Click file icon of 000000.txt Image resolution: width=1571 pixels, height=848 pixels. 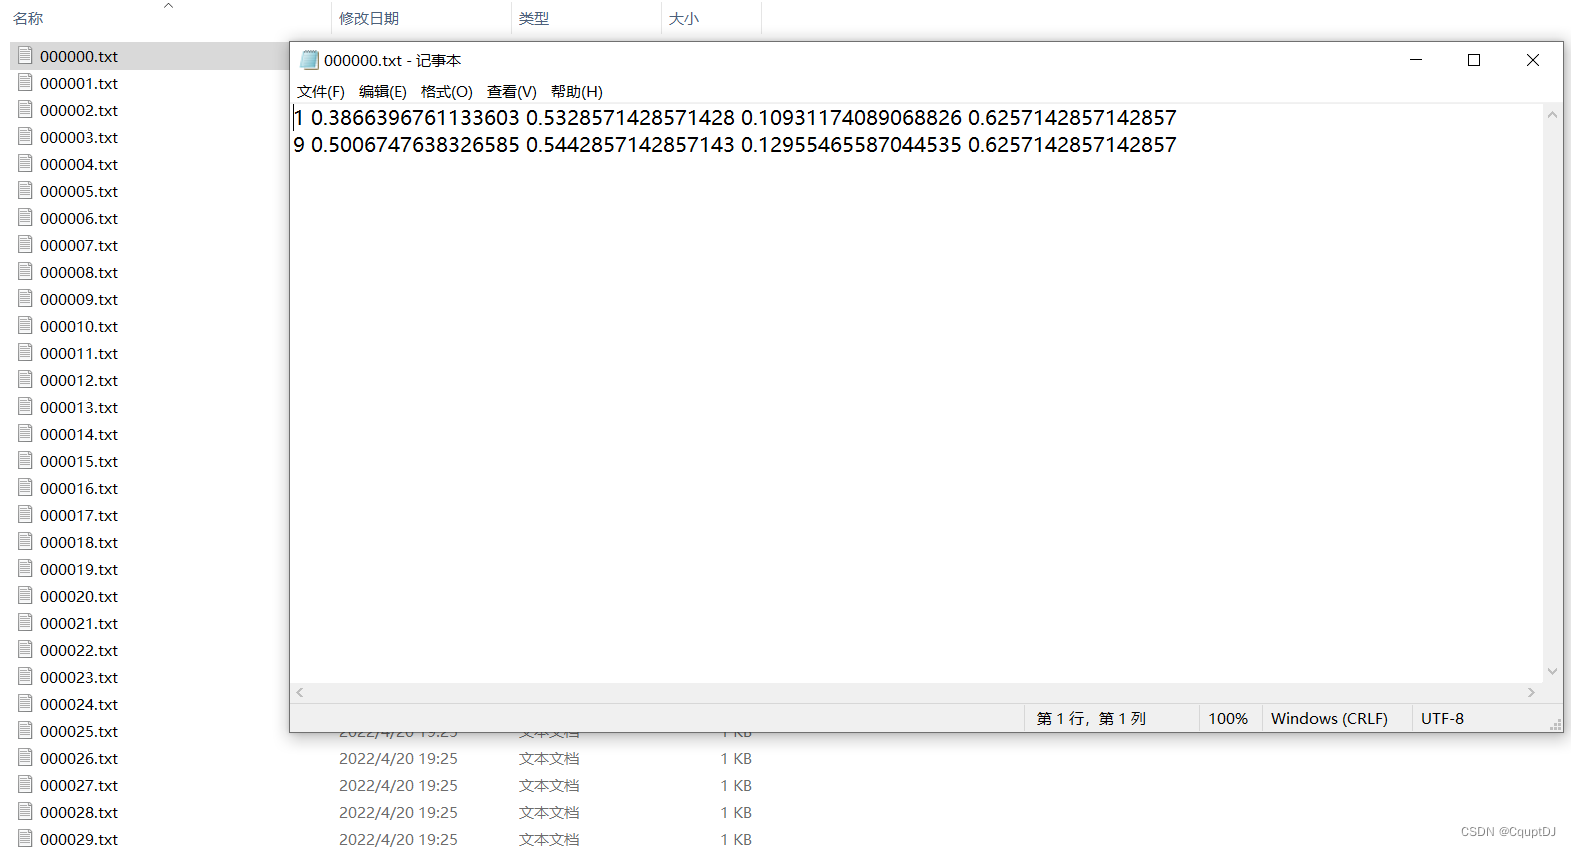click(25, 56)
